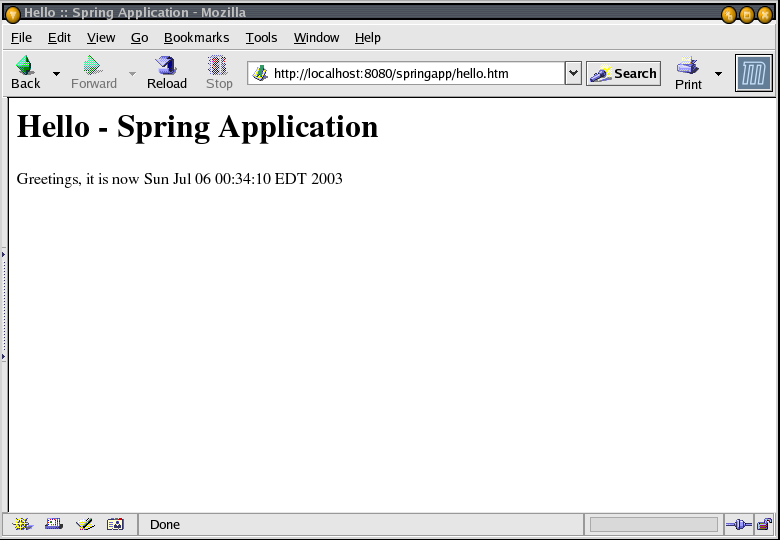Click the security padlock icon
This screenshot has height=540, width=780.
click(x=764, y=524)
